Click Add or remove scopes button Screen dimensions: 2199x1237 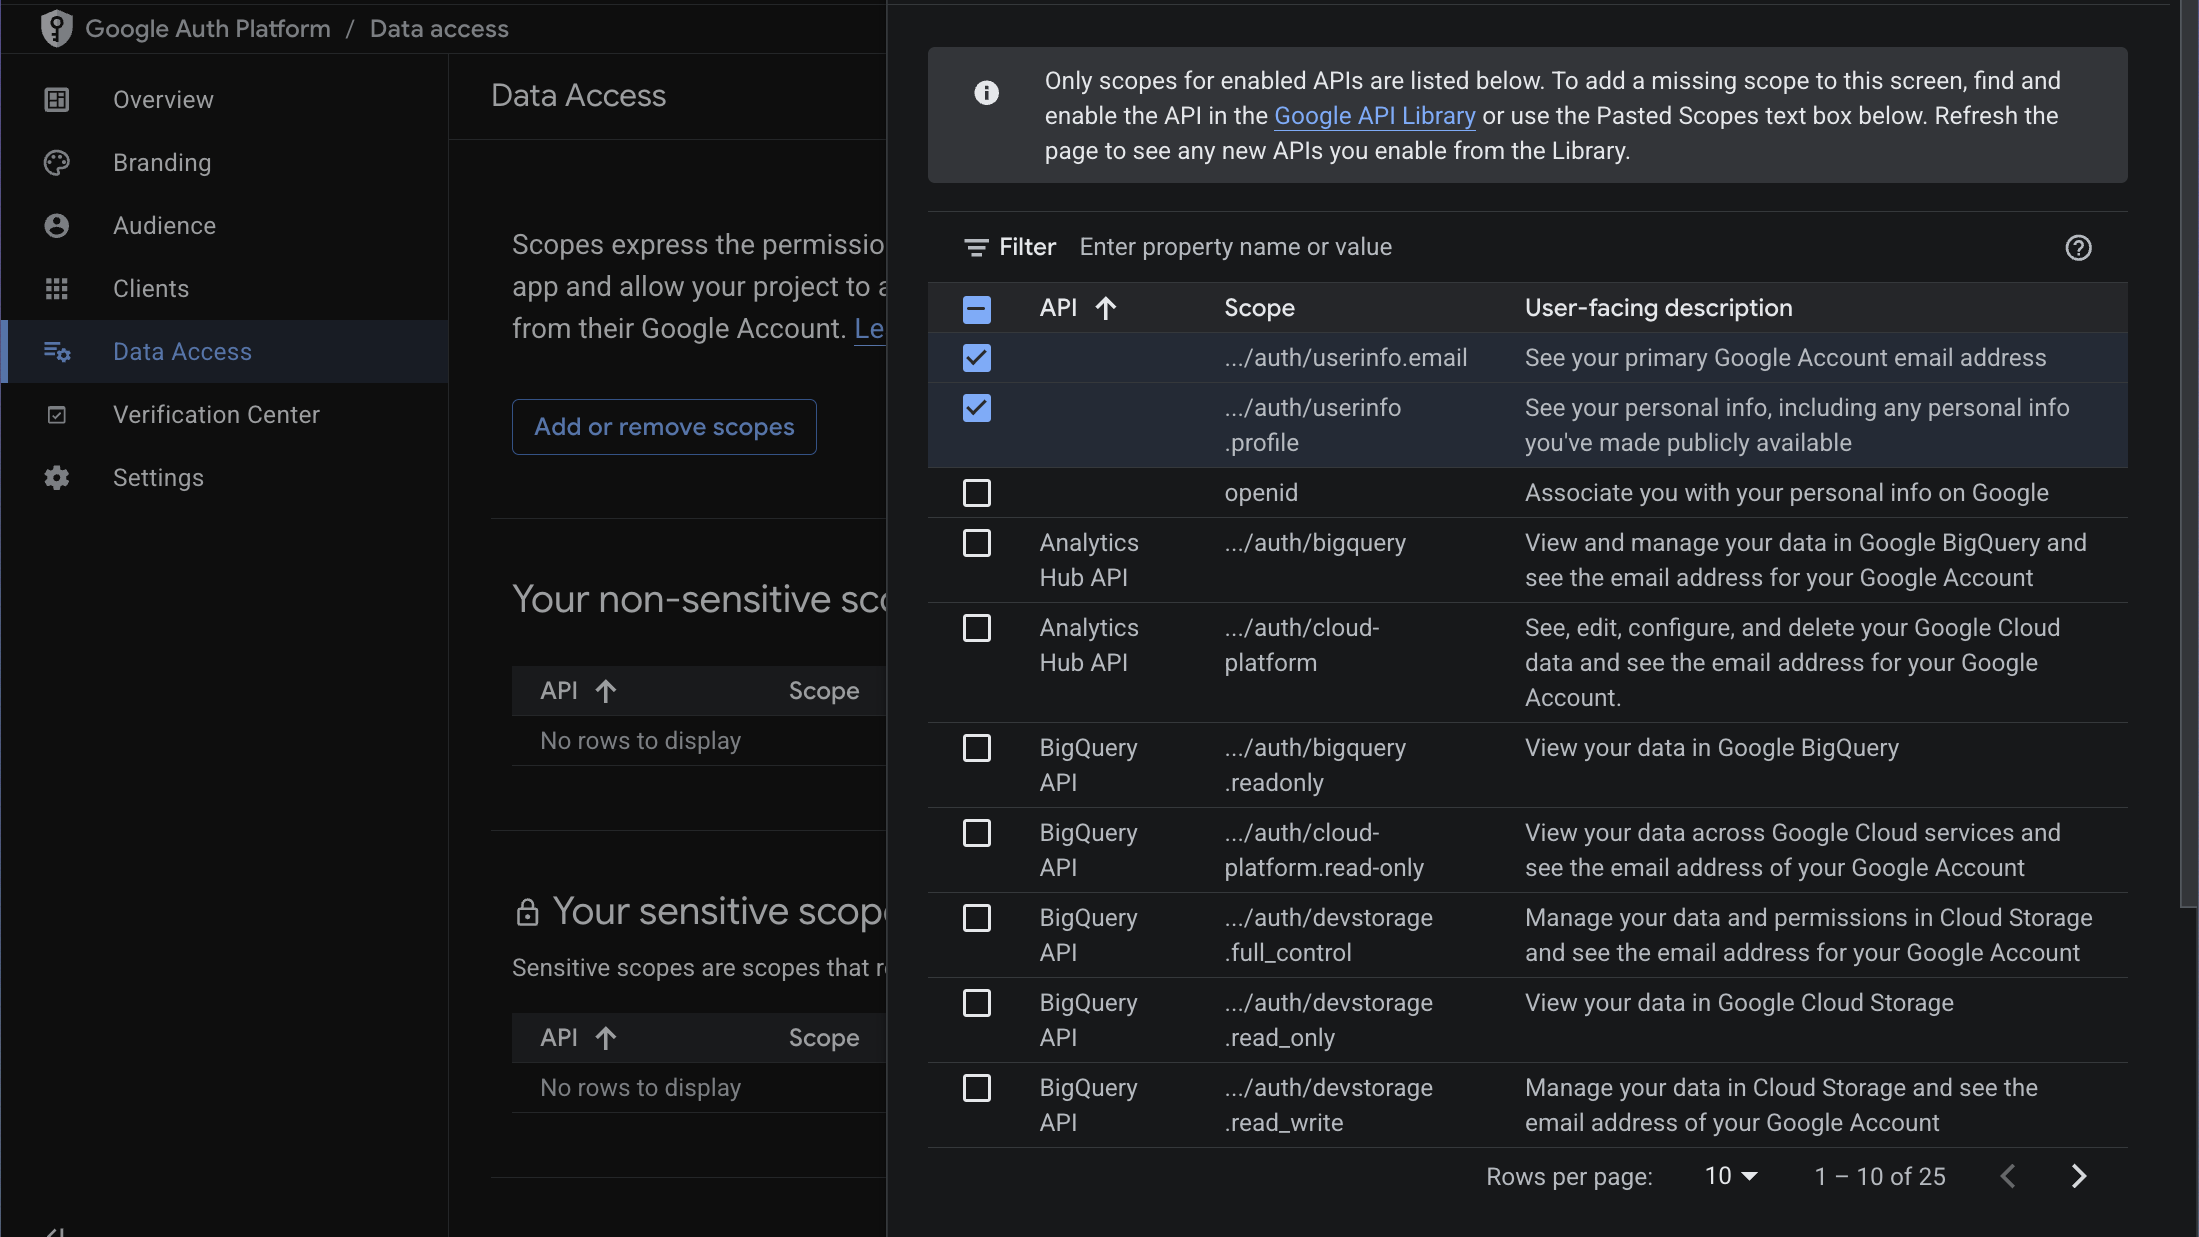point(664,427)
